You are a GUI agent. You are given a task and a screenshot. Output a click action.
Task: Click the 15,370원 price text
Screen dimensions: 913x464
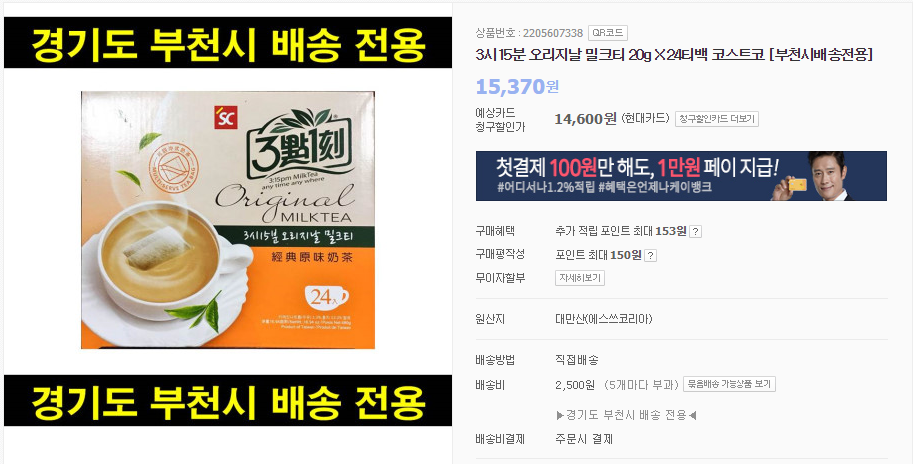click(x=517, y=87)
